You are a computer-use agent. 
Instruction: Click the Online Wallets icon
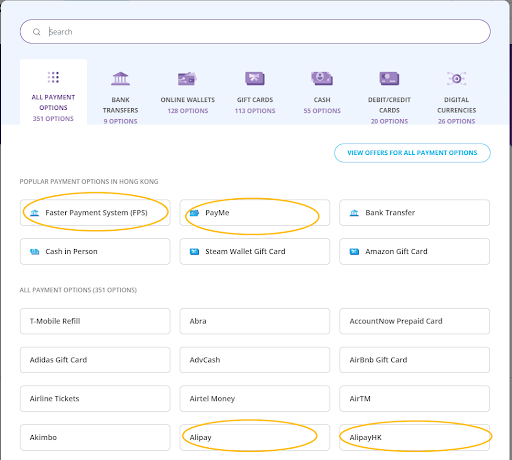[187, 79]
